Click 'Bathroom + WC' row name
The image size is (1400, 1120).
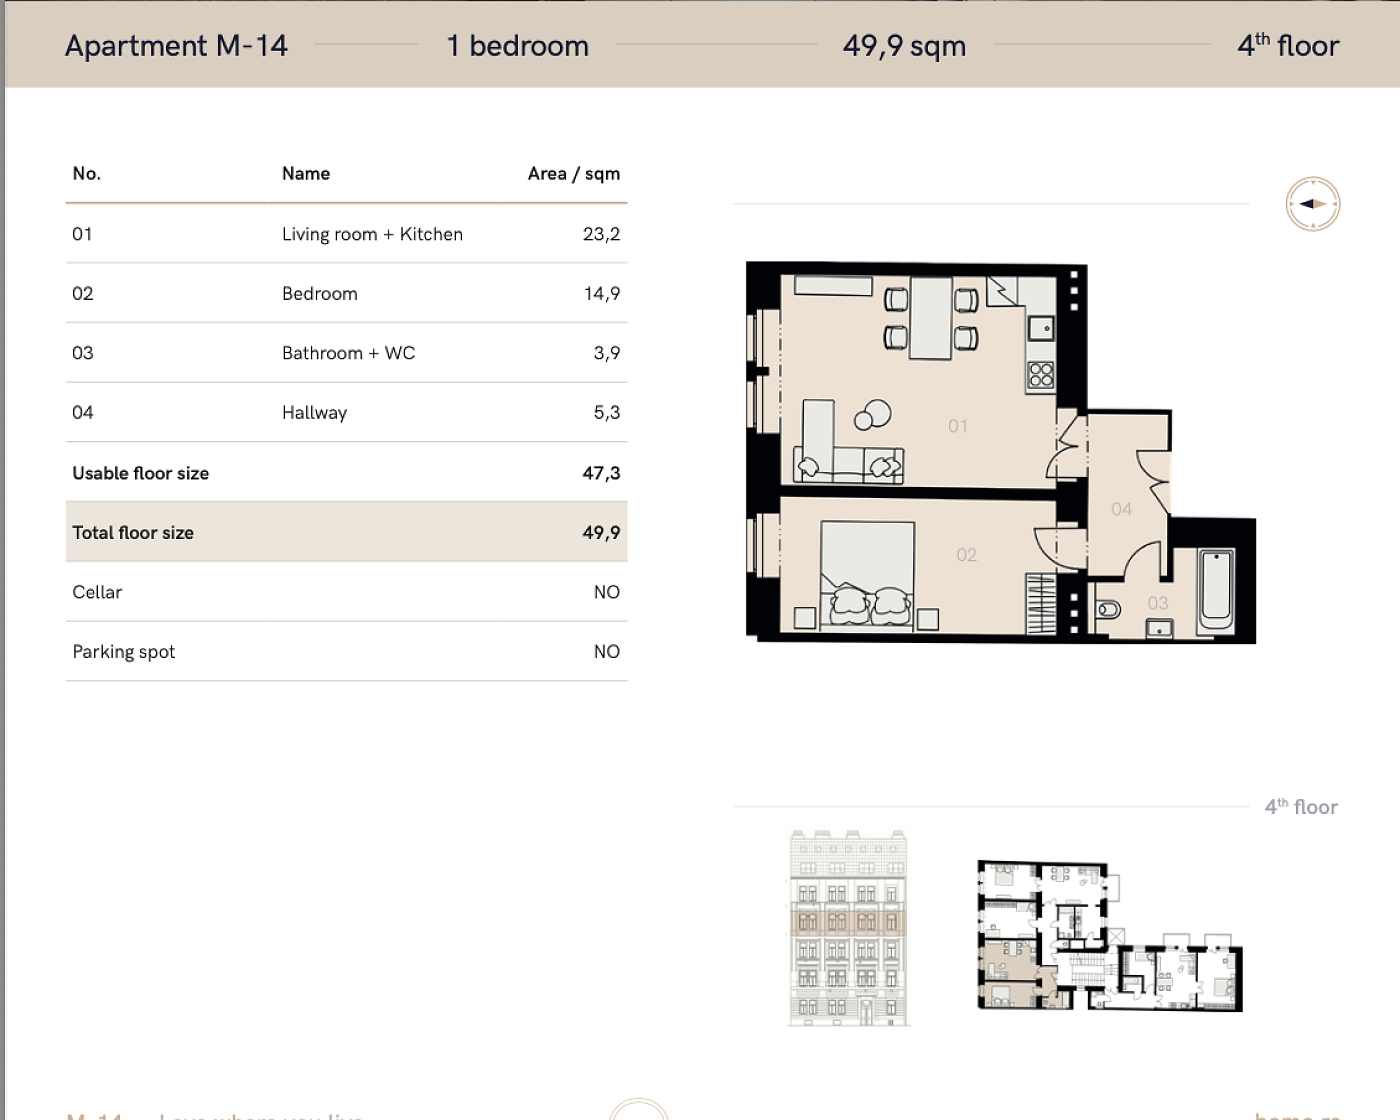(348, 353)
